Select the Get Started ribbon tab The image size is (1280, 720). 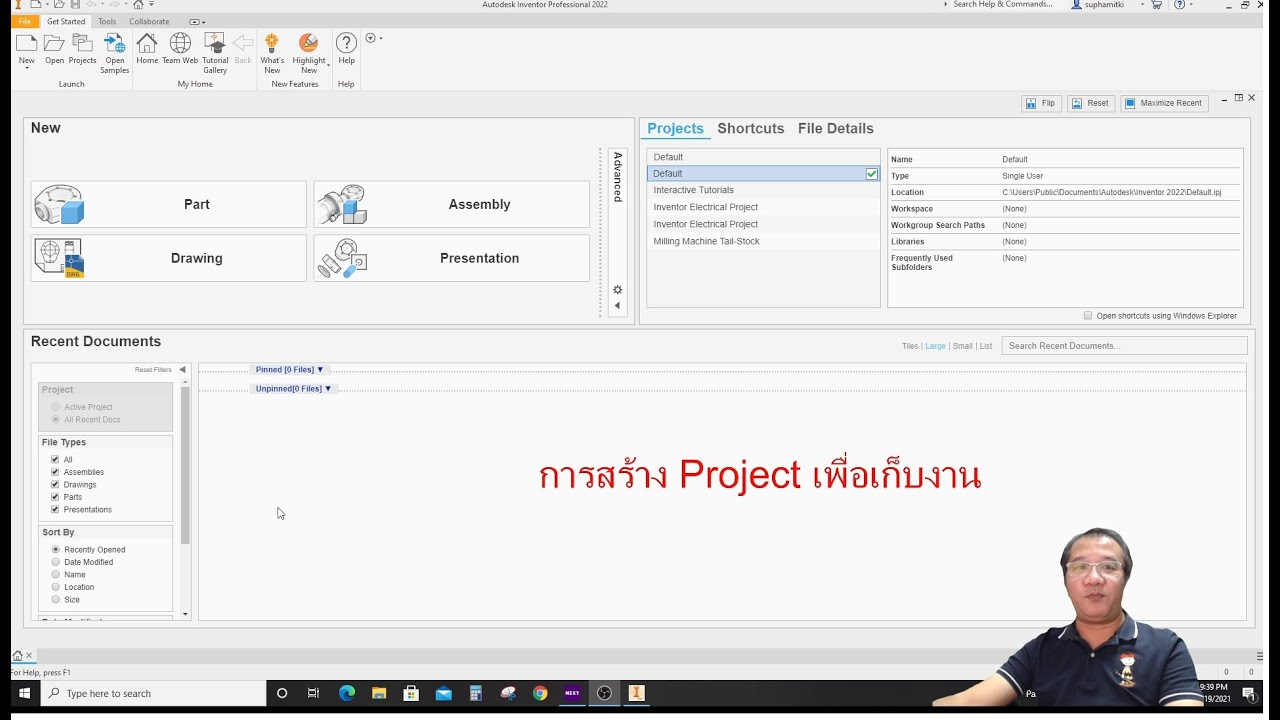(x=66, y=21)
